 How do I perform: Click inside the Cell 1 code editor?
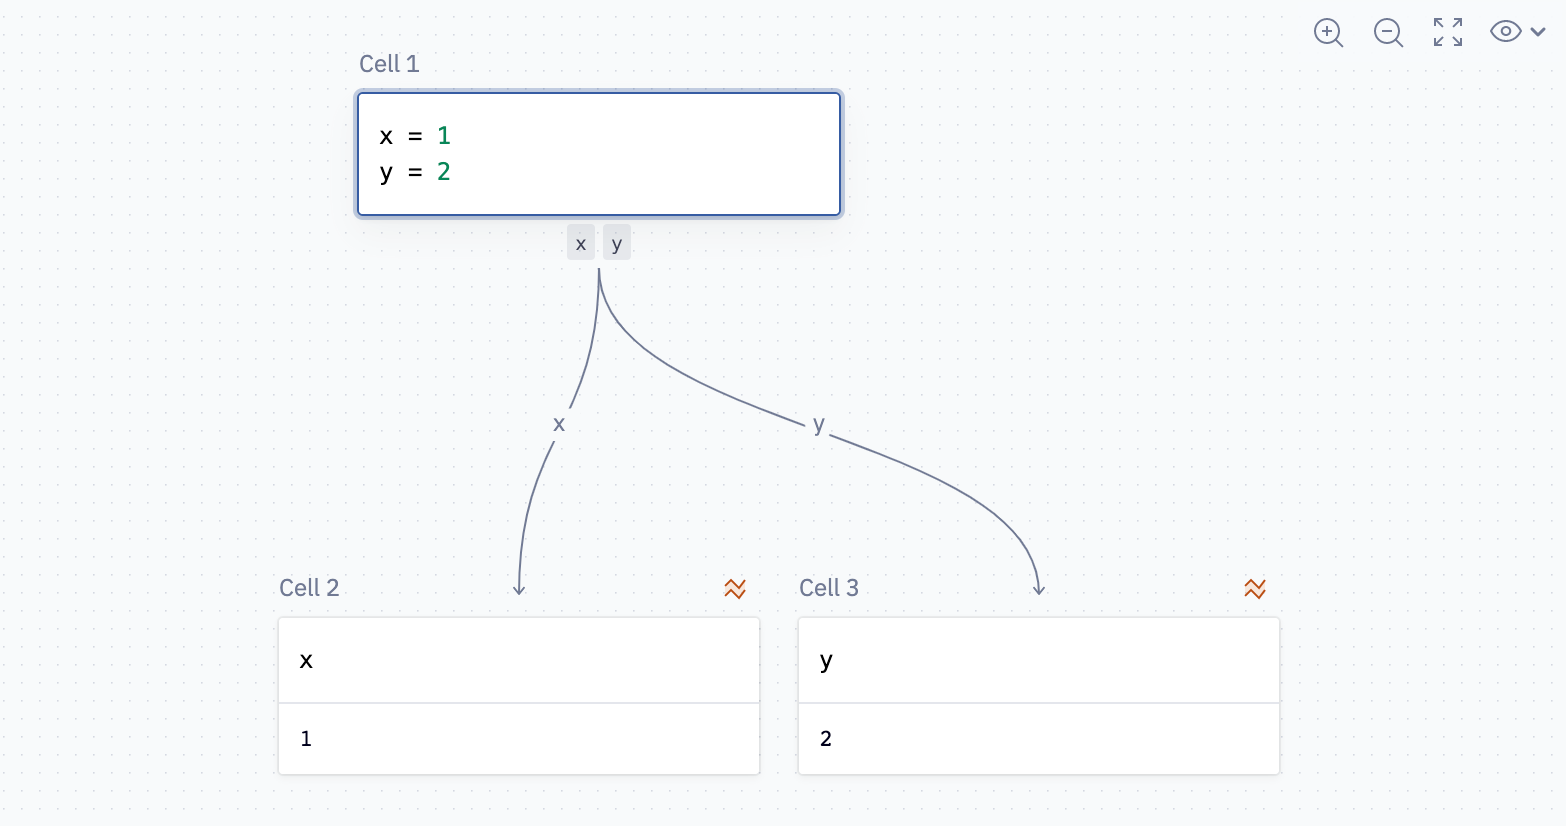(599, 154)
